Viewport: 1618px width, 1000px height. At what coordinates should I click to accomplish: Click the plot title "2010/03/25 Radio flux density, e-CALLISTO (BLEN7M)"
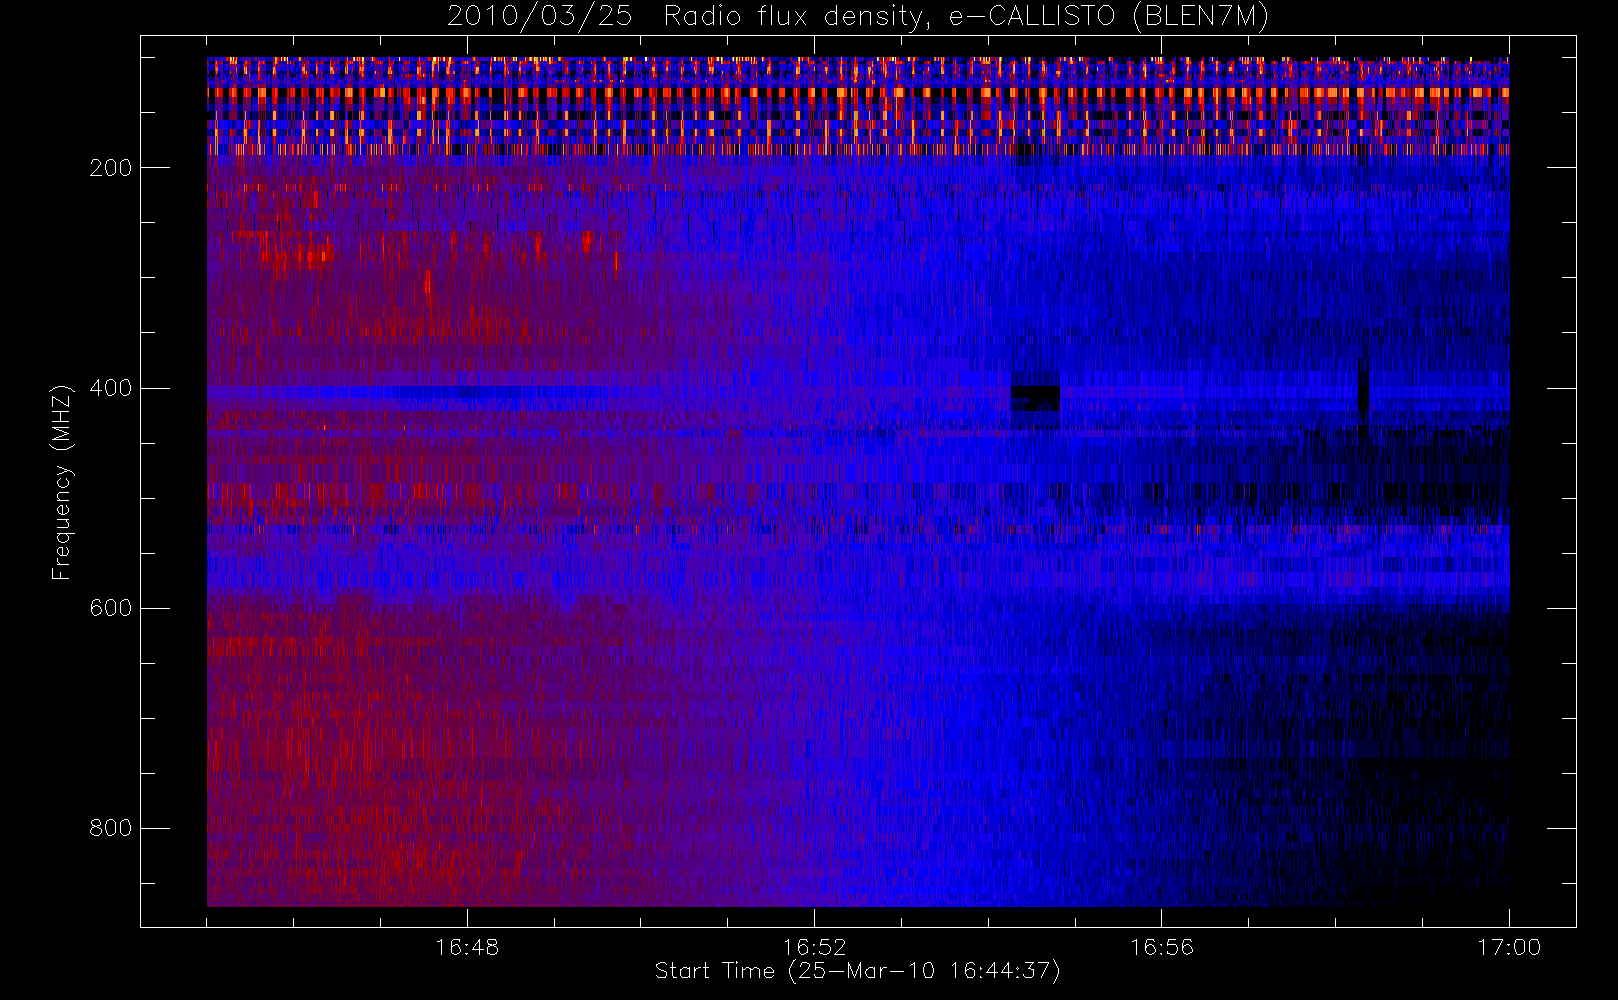[858, 17]
